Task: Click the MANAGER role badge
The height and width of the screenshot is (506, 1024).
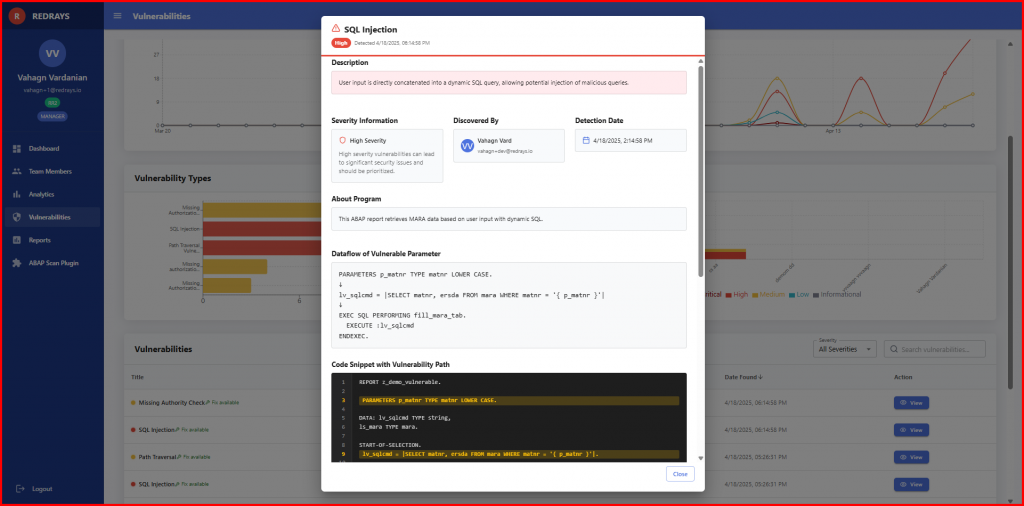Action: (x=52, y=116)
